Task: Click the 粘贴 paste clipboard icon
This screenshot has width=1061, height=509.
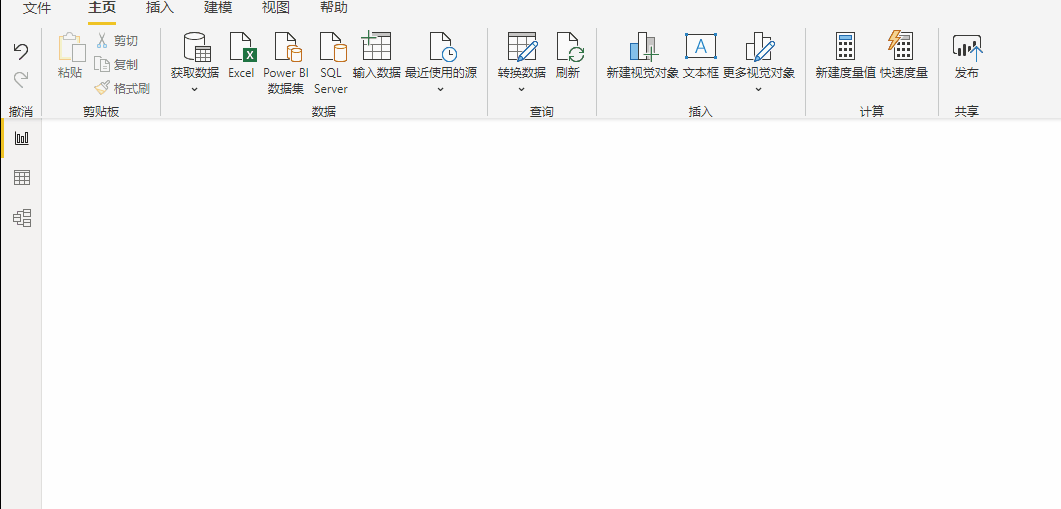Action: (72, 48)
